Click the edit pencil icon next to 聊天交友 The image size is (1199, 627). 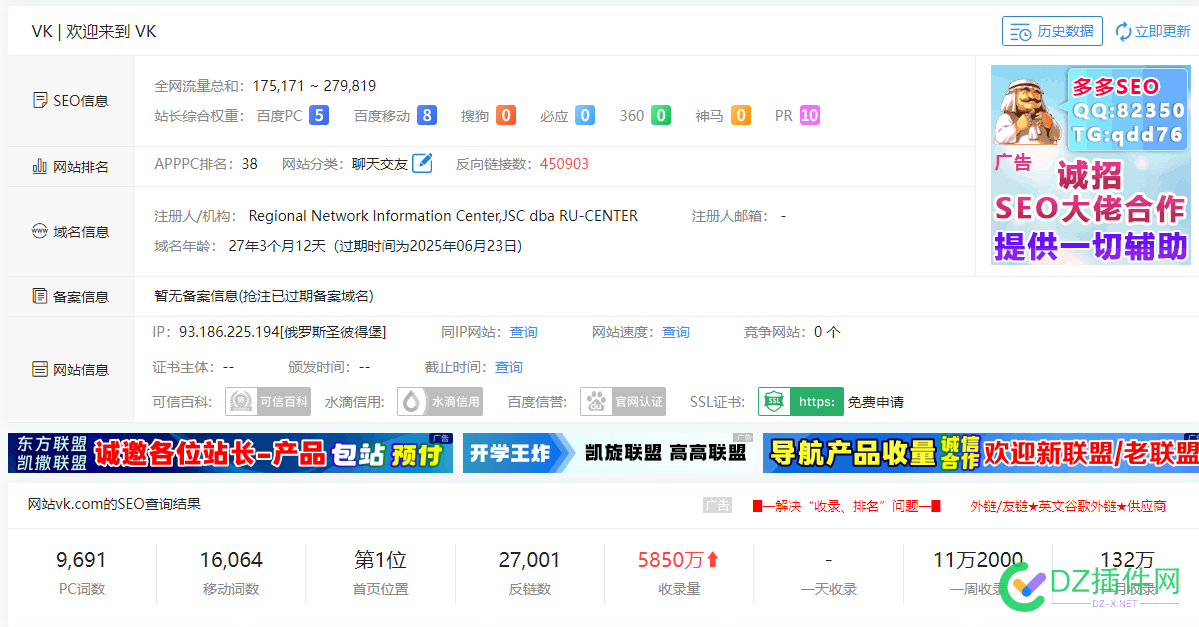point(422,163)
